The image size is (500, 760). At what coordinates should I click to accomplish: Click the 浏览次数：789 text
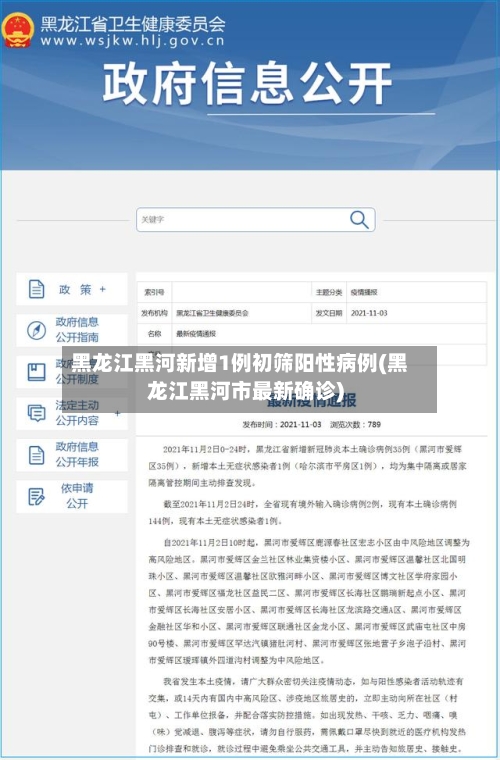[356, 425]
